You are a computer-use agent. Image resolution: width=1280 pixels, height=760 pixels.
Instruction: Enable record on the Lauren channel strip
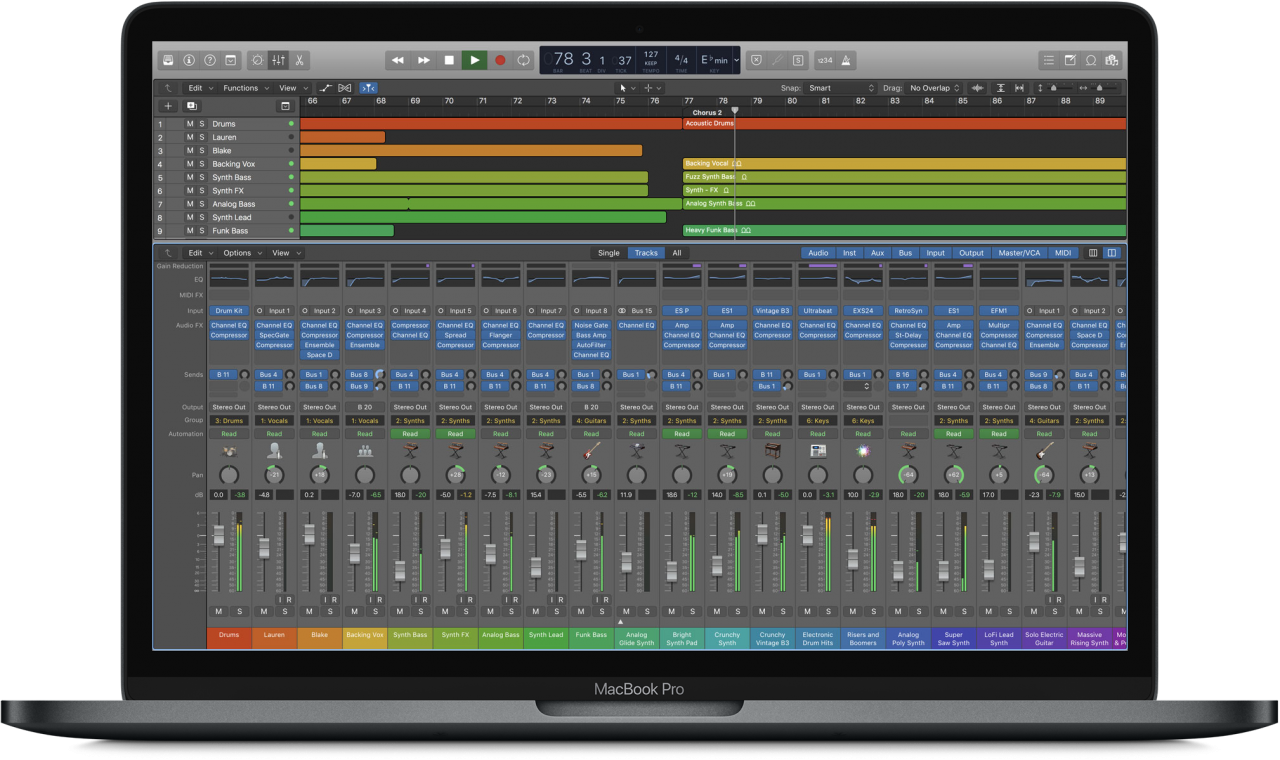coord(289,599)
